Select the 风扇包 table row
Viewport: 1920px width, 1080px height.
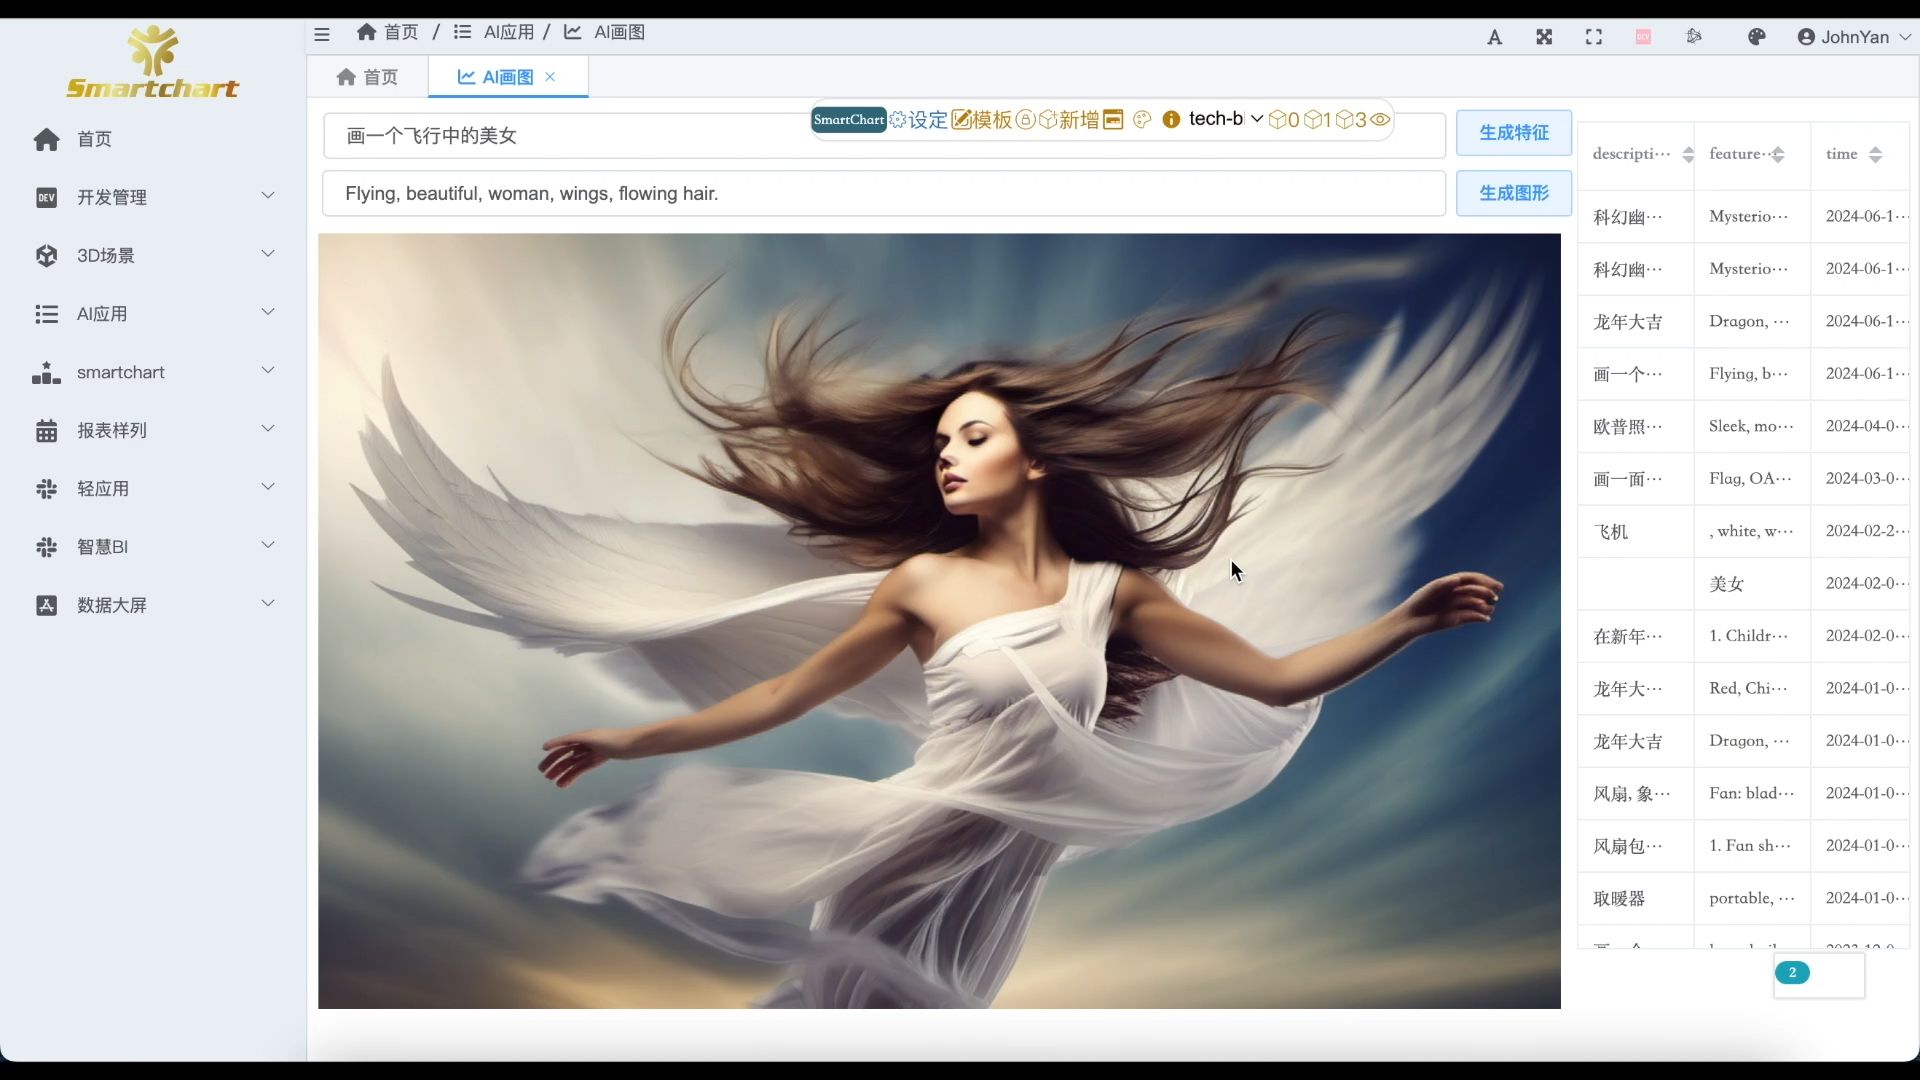point(1744,846)
